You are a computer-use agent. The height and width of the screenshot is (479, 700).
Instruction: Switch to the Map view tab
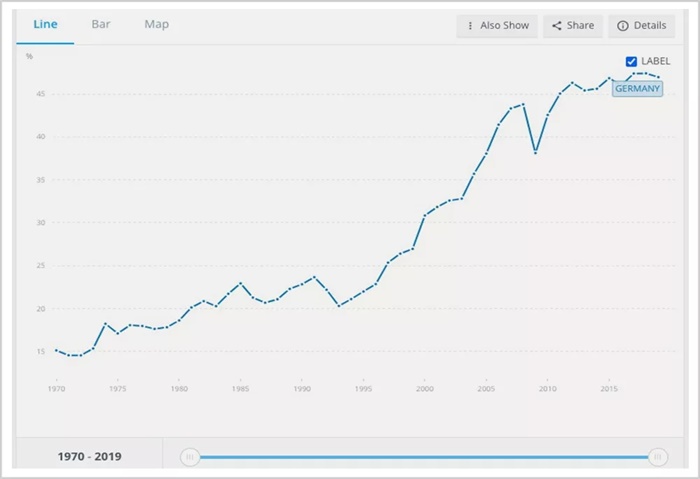pyautogui.click(x=156, y=24)
